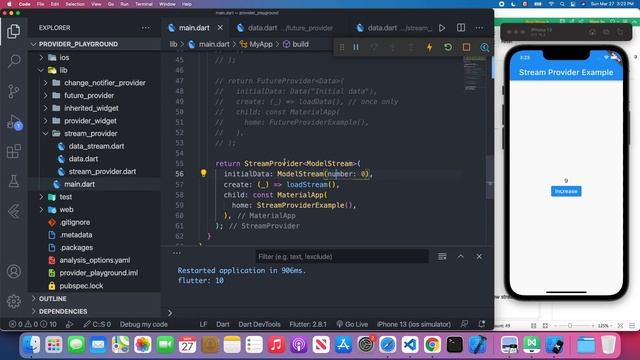This screenshot has height=360, width=640.
Task: Collapse the lib folder
Action: pos(63,70)
